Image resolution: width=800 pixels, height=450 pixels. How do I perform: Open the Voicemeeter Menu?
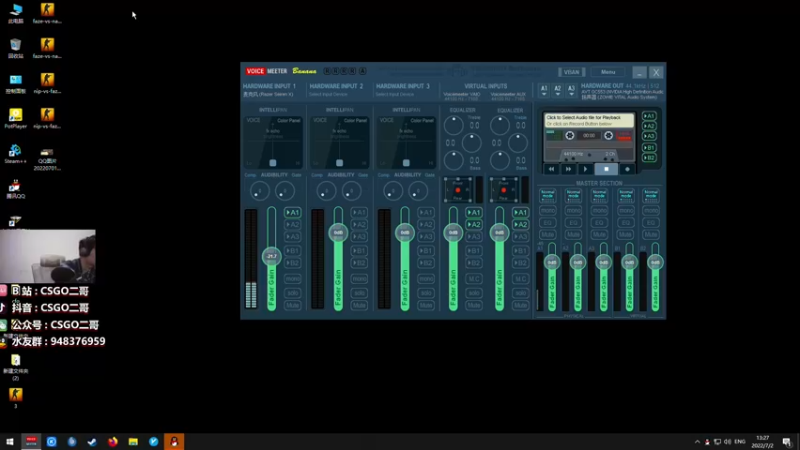pos(608,72)
